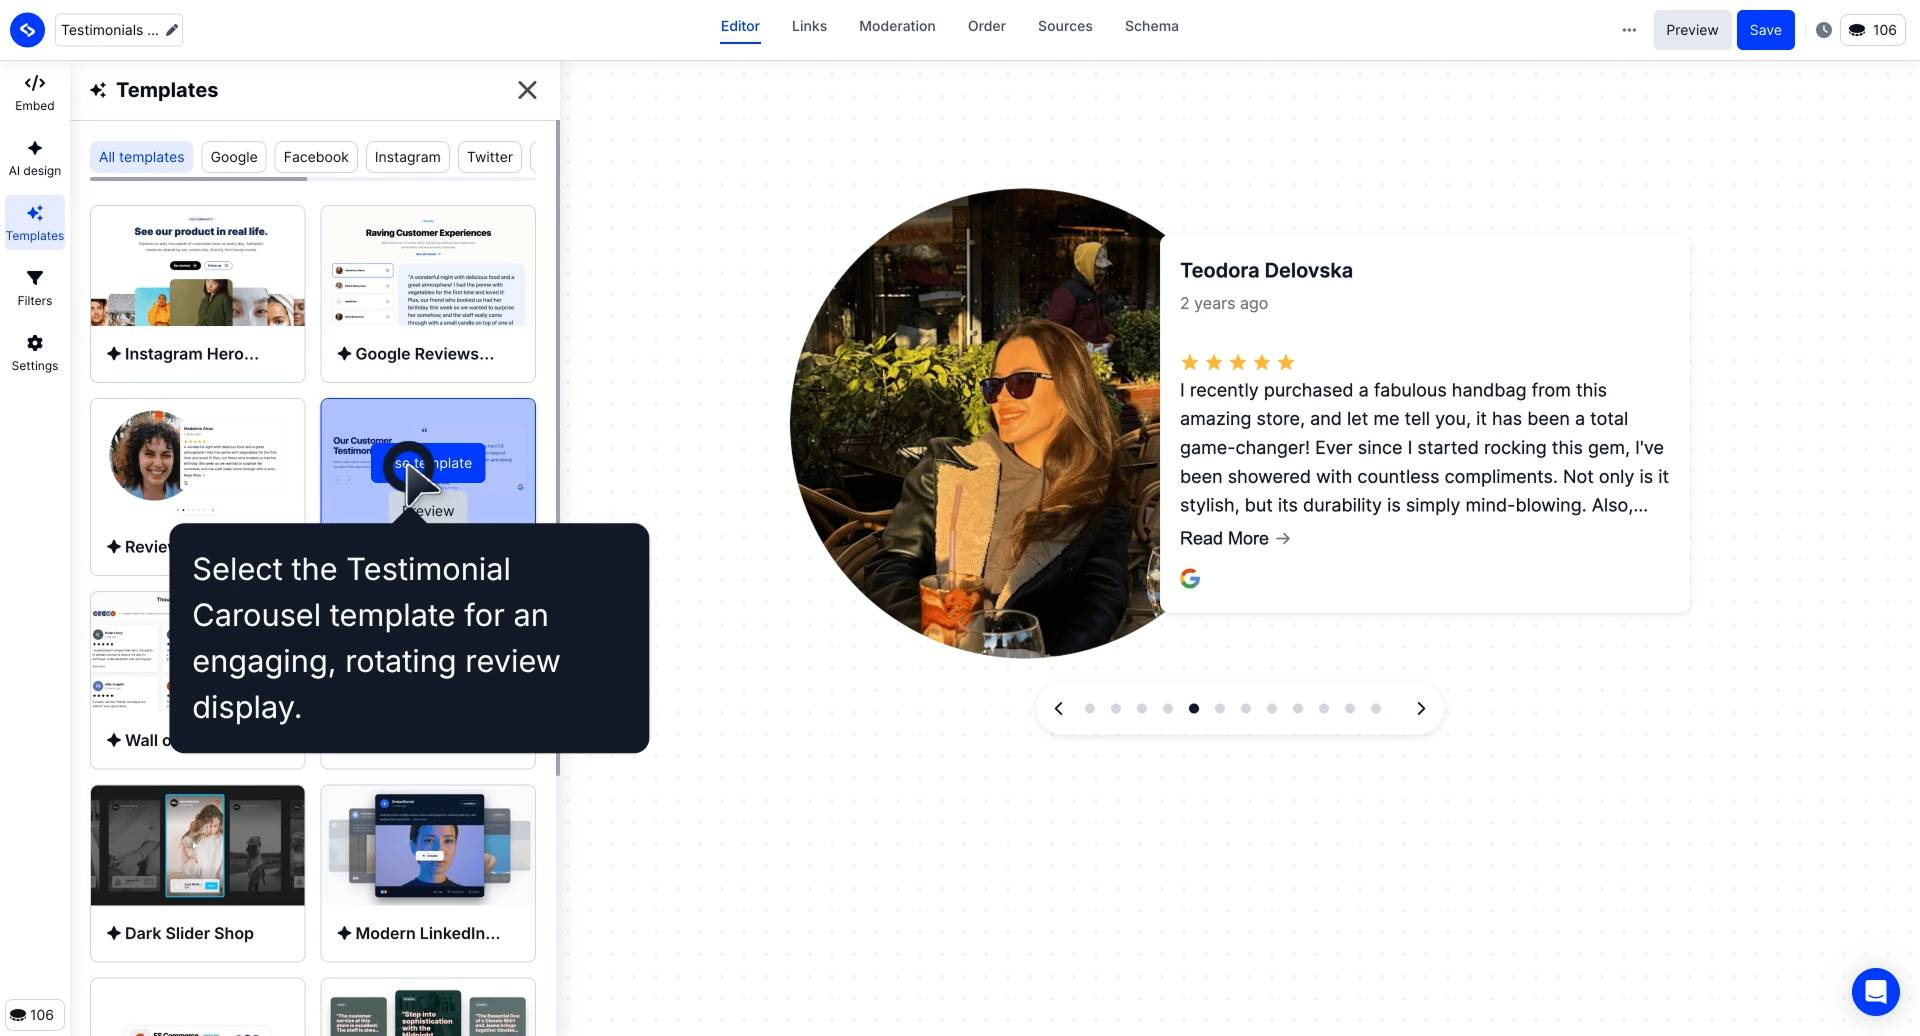This screenshot has height=1036, width=1920.
Task: Filter templates by Instagram
Action: pyautogui.click(x=407, y=157)
